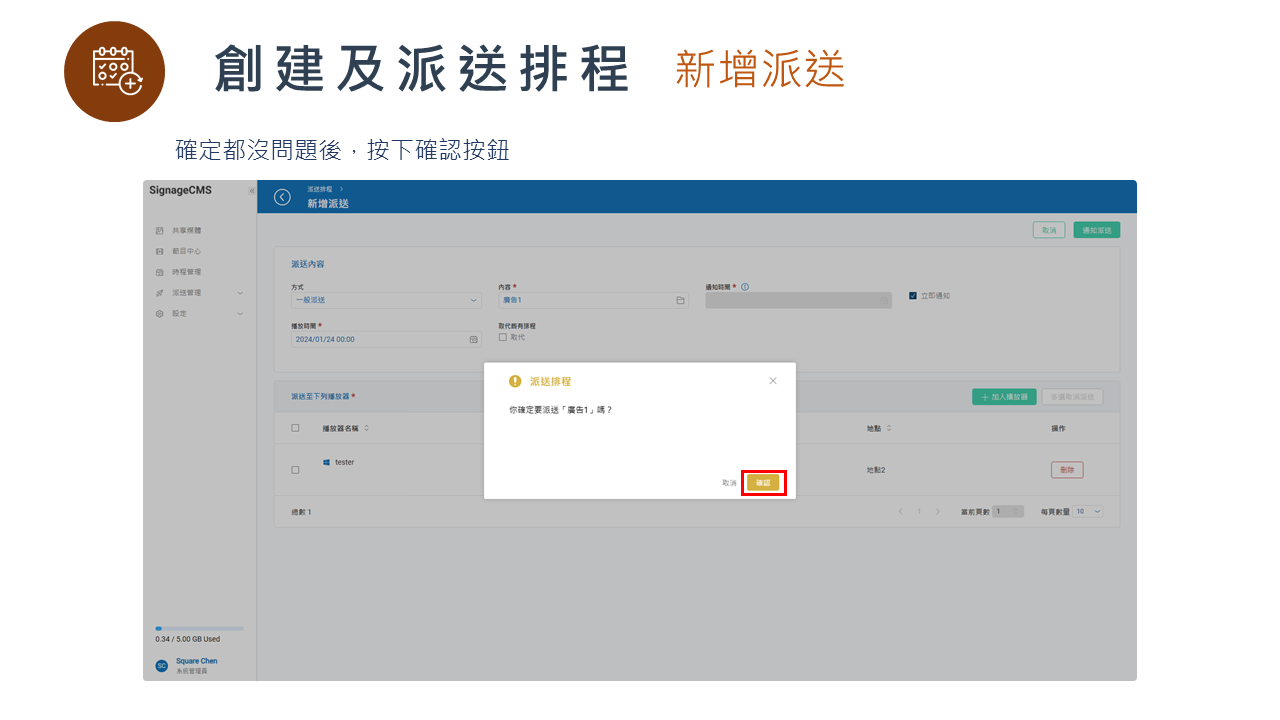1280x720 pixels.
Task: Open the 方式 dropdown showing 一般派送
Action: (385, 300)
